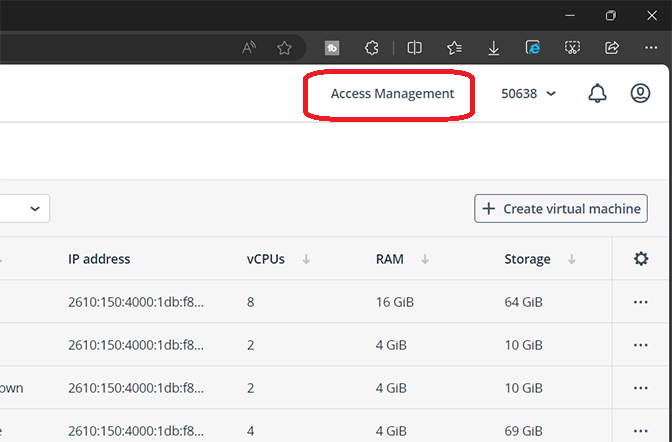Open browser Favorites list
The width and height of the screenshot is (672, 442).
coord(454,48)
